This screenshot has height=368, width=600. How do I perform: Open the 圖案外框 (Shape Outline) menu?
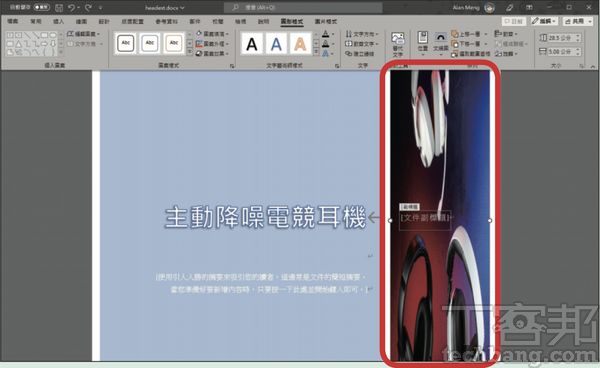[x=212, y=44]
